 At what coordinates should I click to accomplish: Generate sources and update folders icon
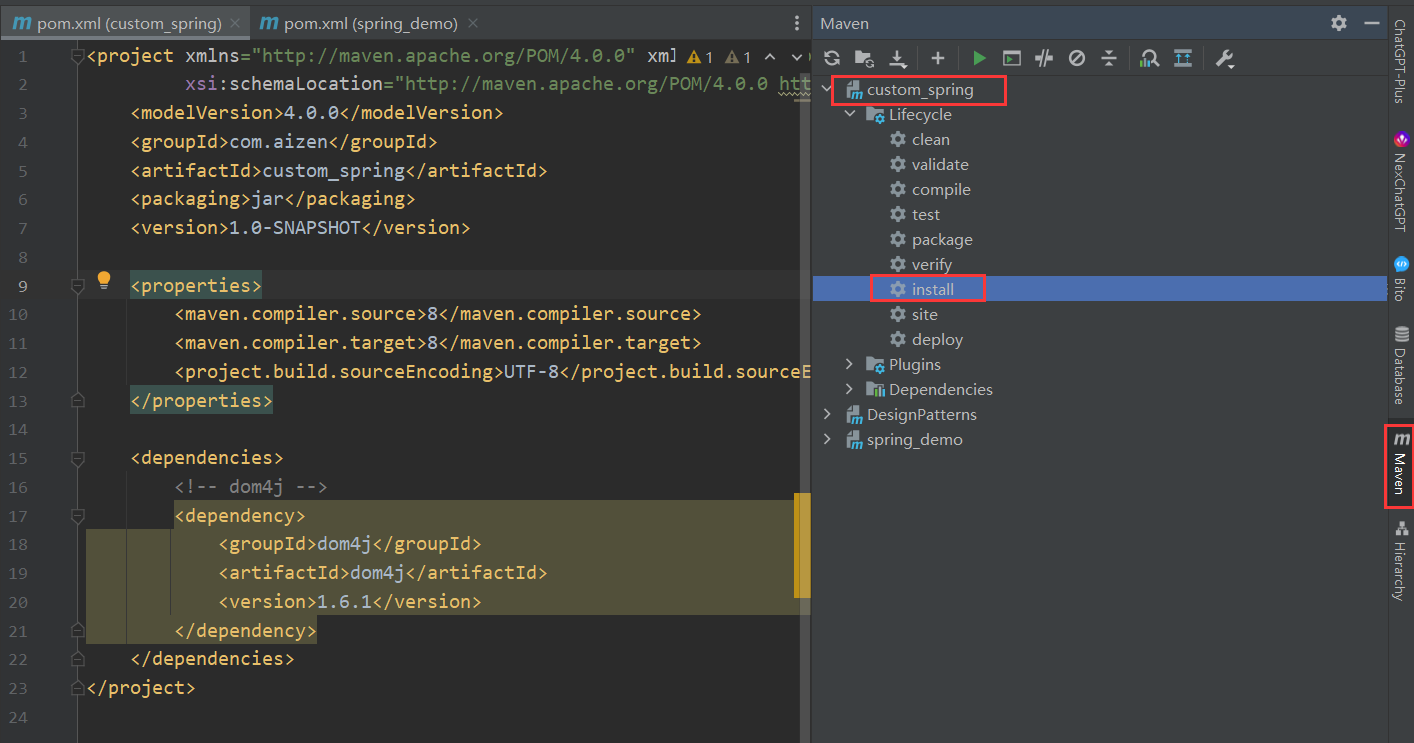tap(864, 59)
